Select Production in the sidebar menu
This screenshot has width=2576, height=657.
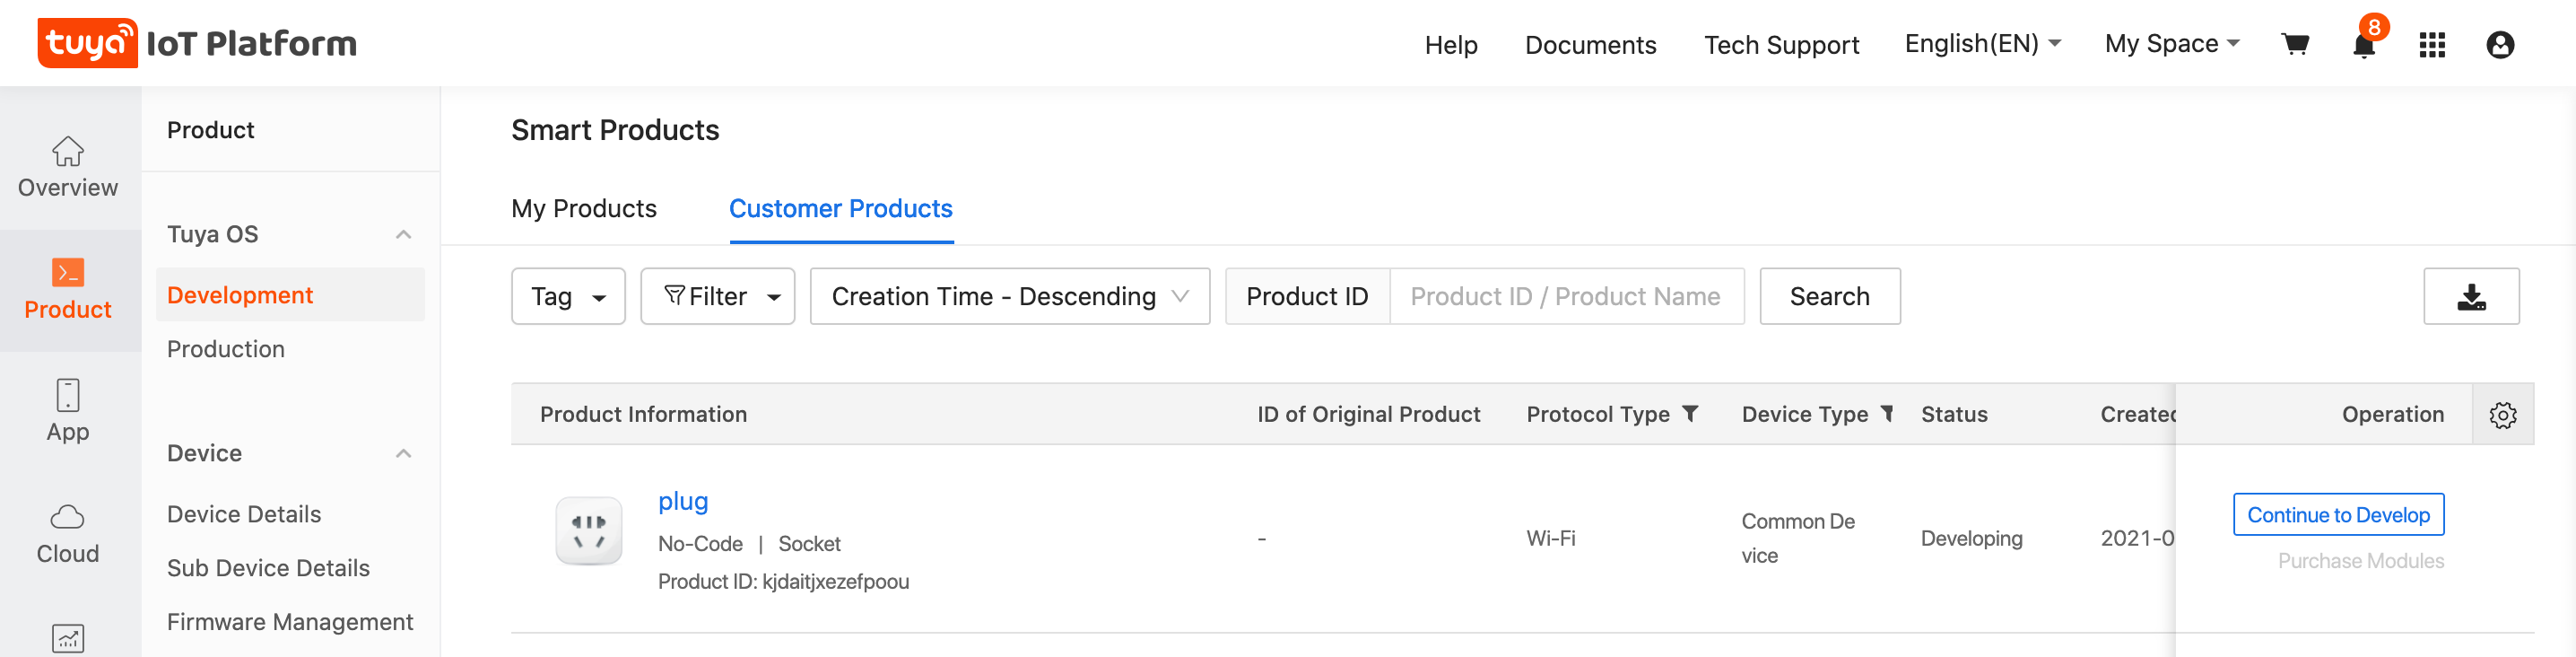226,349
